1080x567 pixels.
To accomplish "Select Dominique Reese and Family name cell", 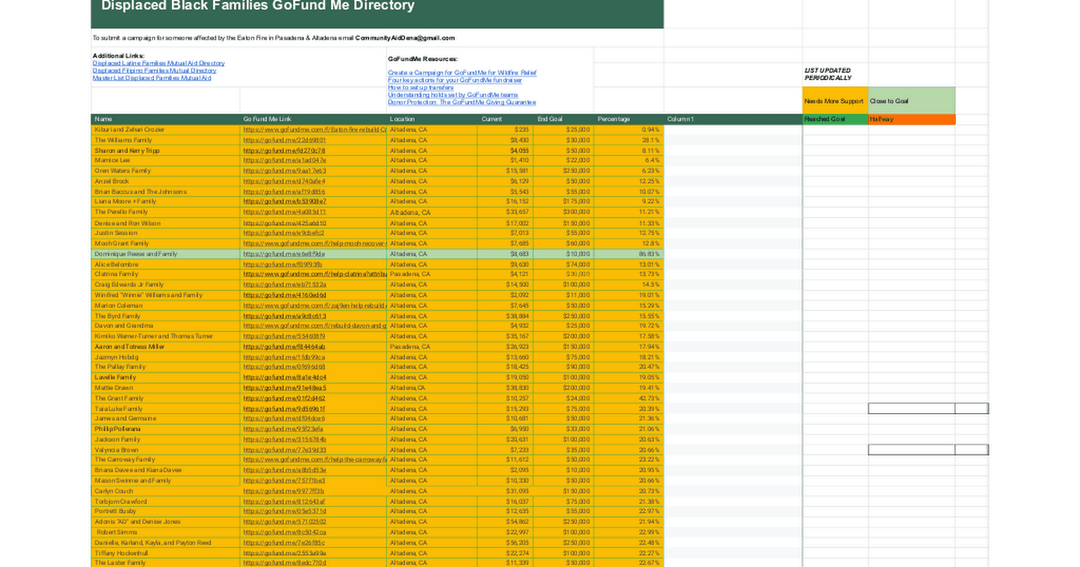I will 165,254.
